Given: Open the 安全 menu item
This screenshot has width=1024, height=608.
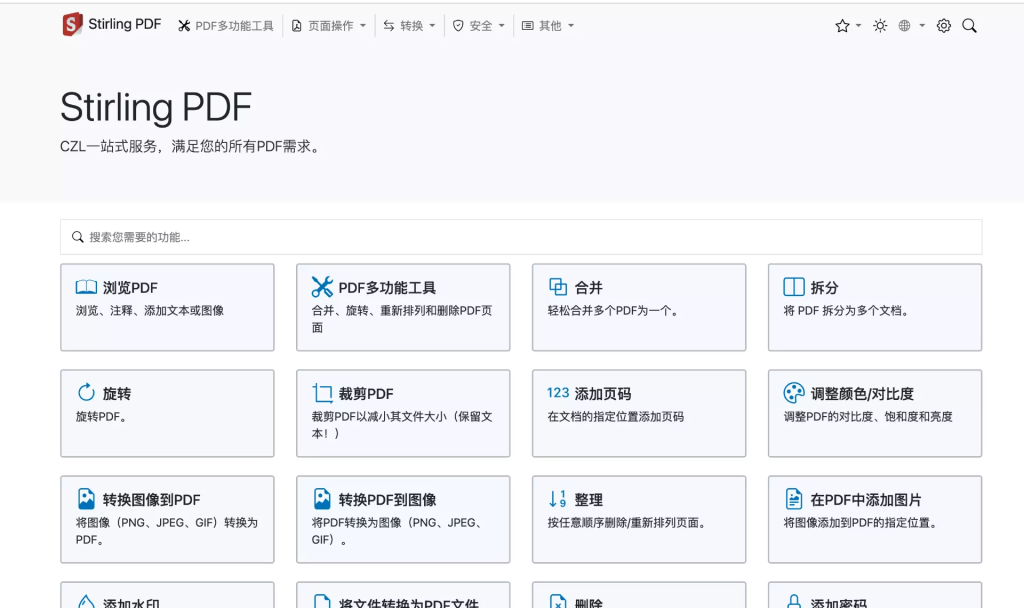Looking at the screenshot, I should pyautogui.click(x=478, y=25).
